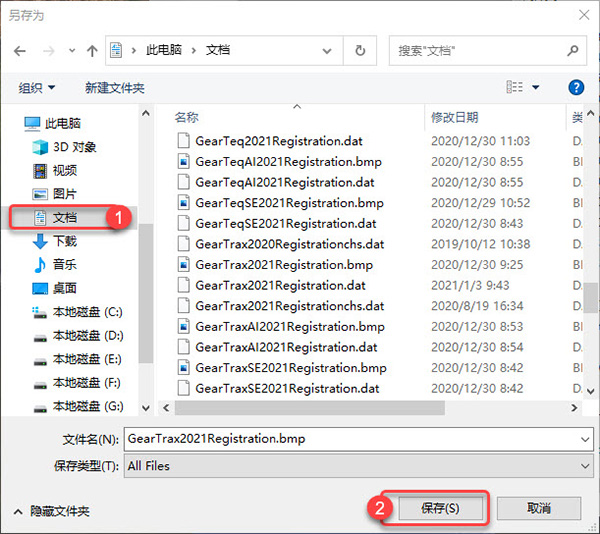Screen dimensions: 600x534
Task: Refresh the current folder view
Action: click(360, 50)
